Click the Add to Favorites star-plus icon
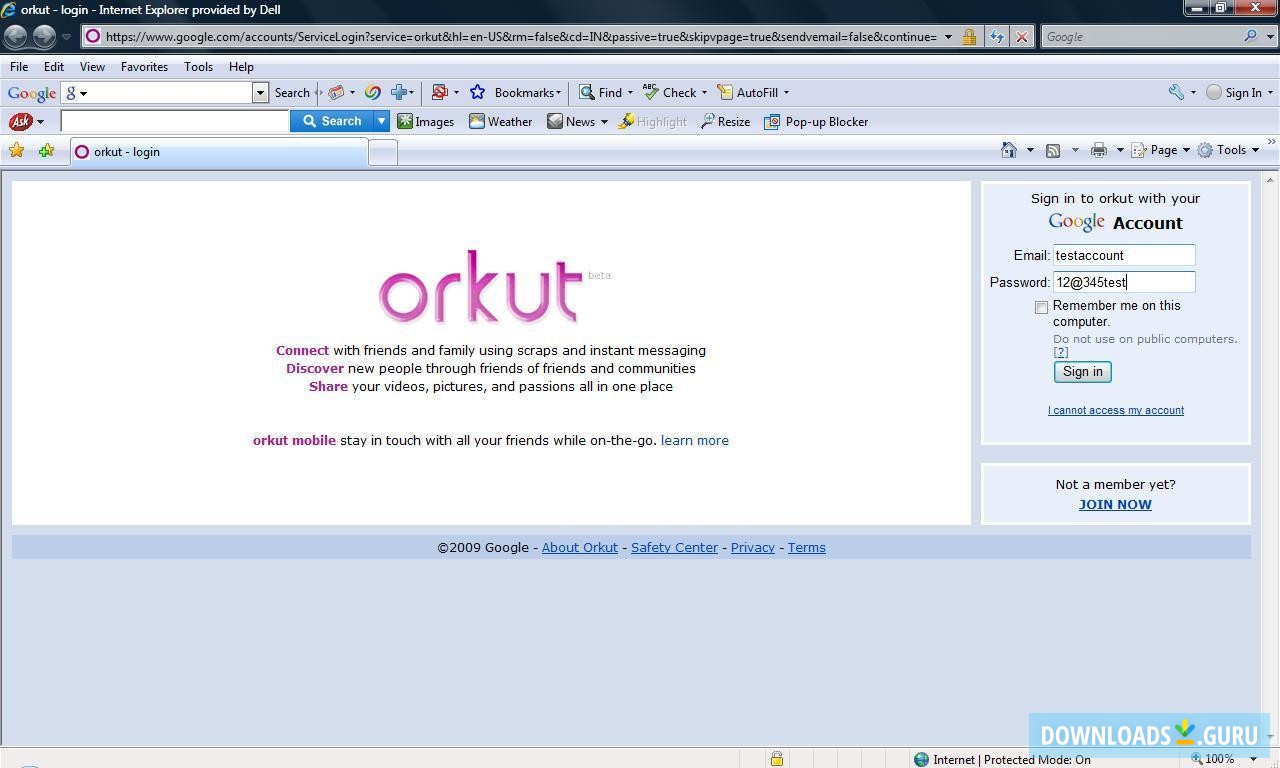The image size is (1280, 768). pyautogui.click(x=46, y=151)
